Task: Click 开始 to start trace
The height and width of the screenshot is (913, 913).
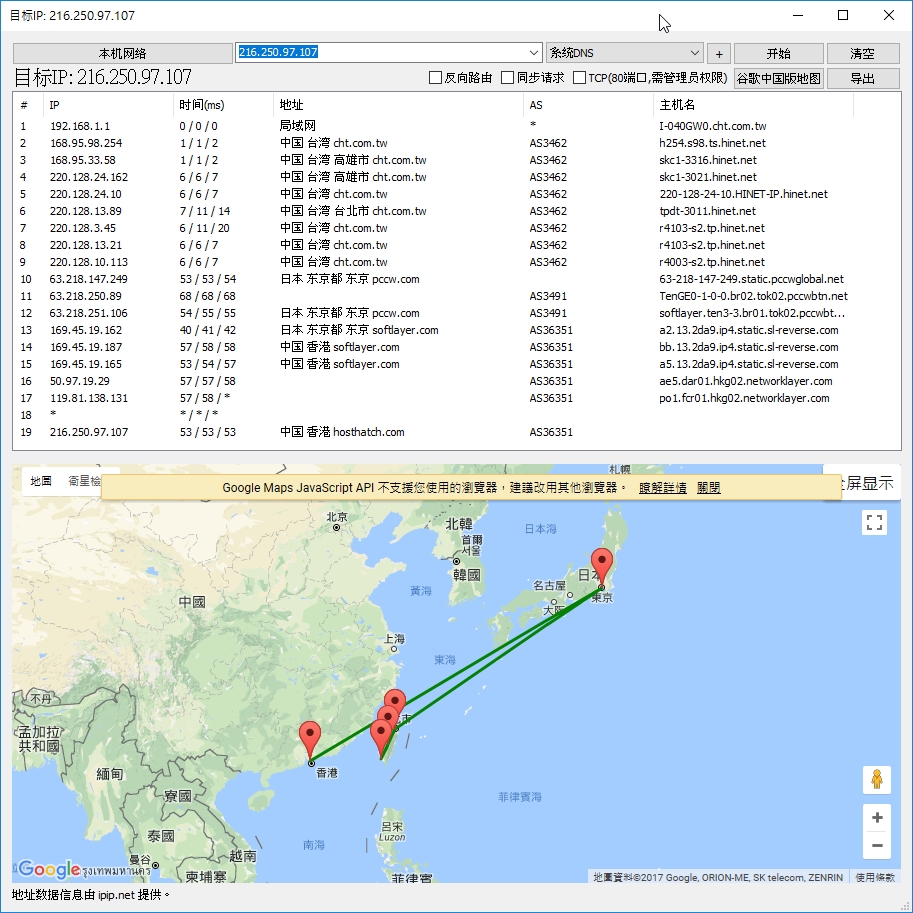Action: (x=778, y=54)
